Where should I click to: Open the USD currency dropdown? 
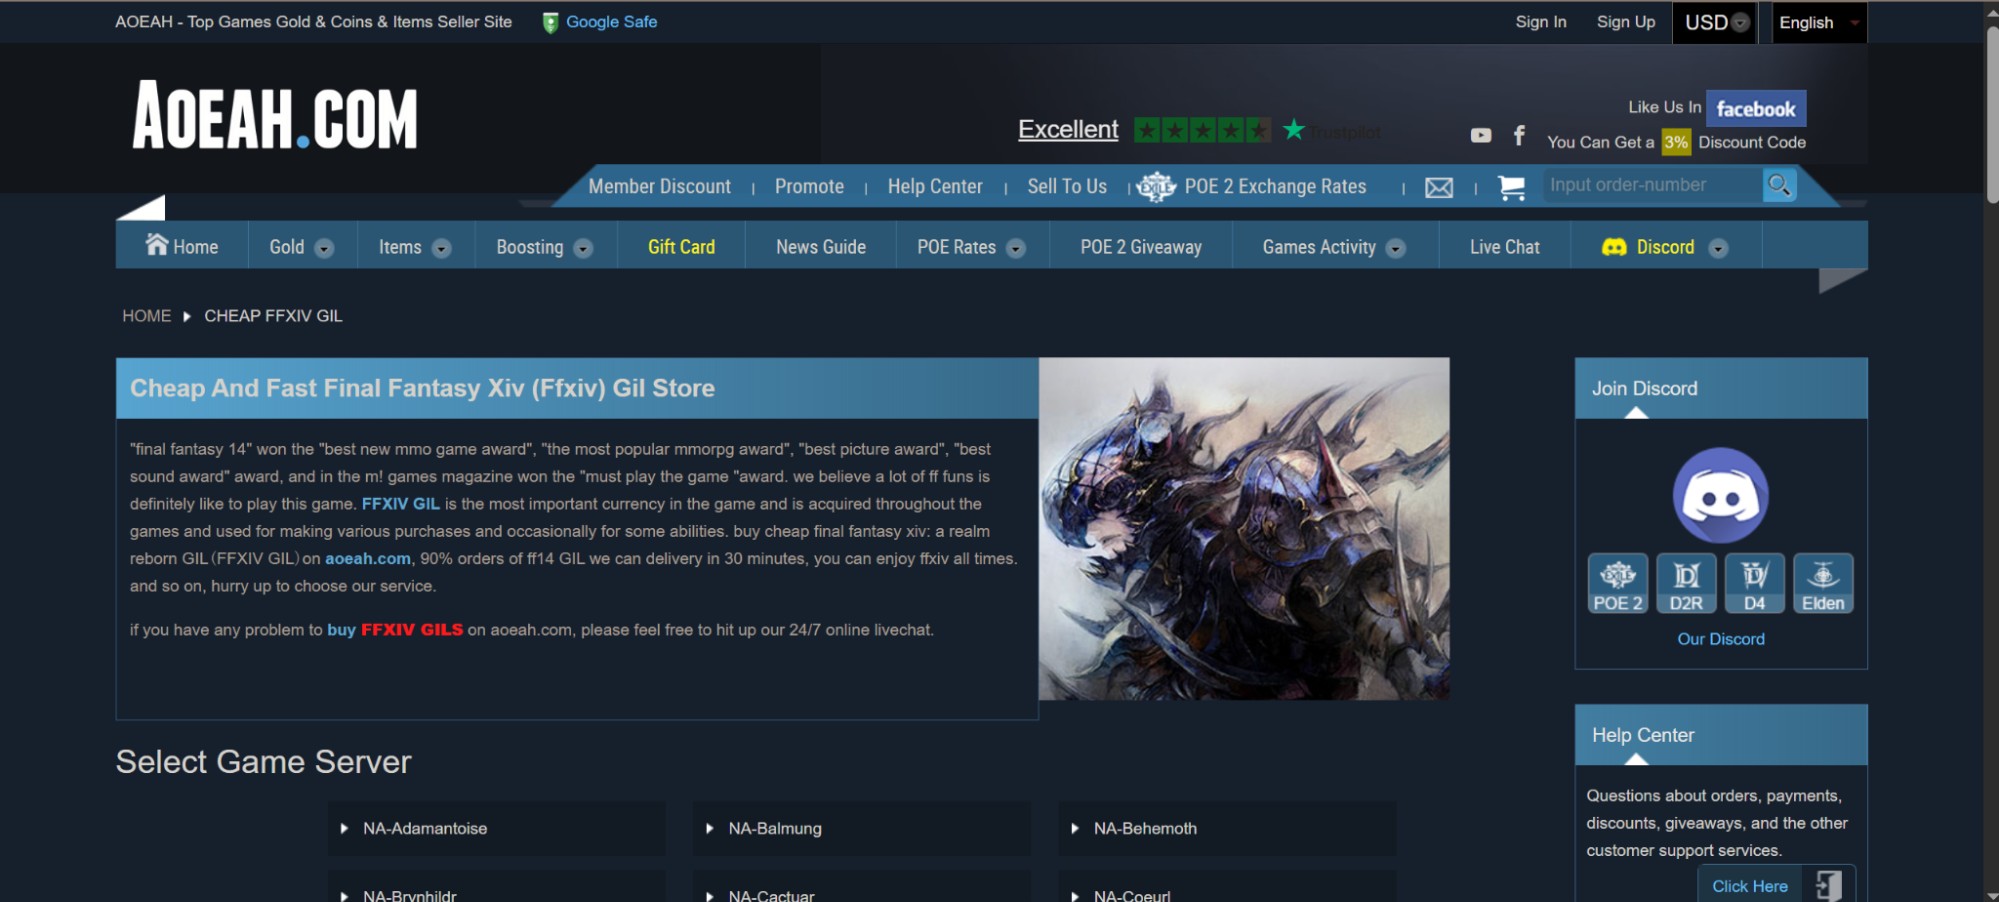[1716, 22]
